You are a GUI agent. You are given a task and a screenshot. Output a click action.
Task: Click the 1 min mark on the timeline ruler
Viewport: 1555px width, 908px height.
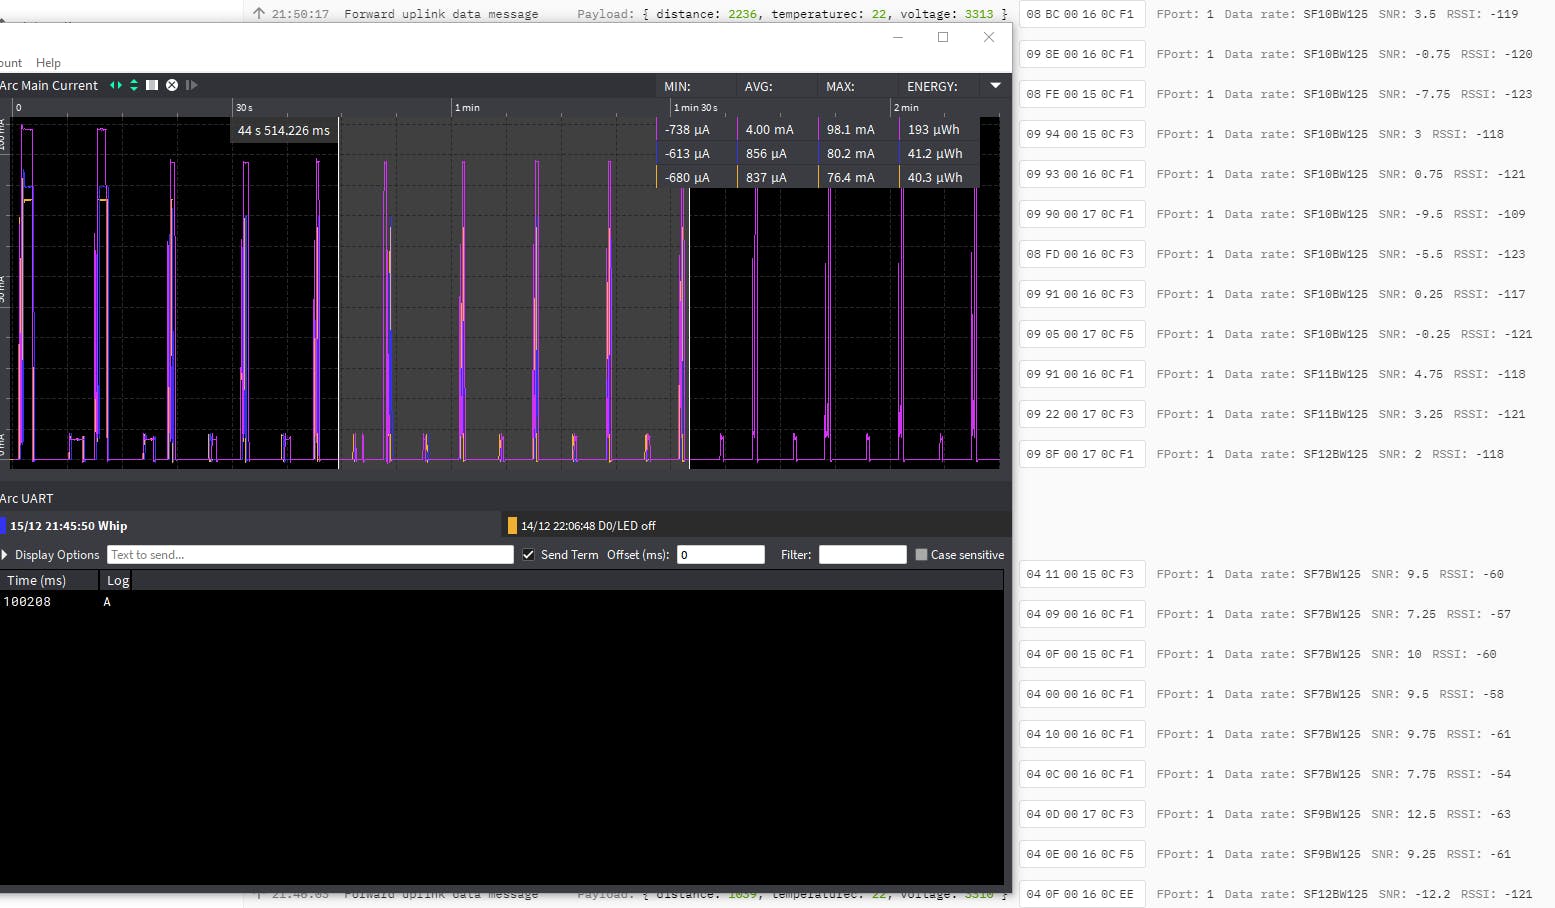coord(467,107)
